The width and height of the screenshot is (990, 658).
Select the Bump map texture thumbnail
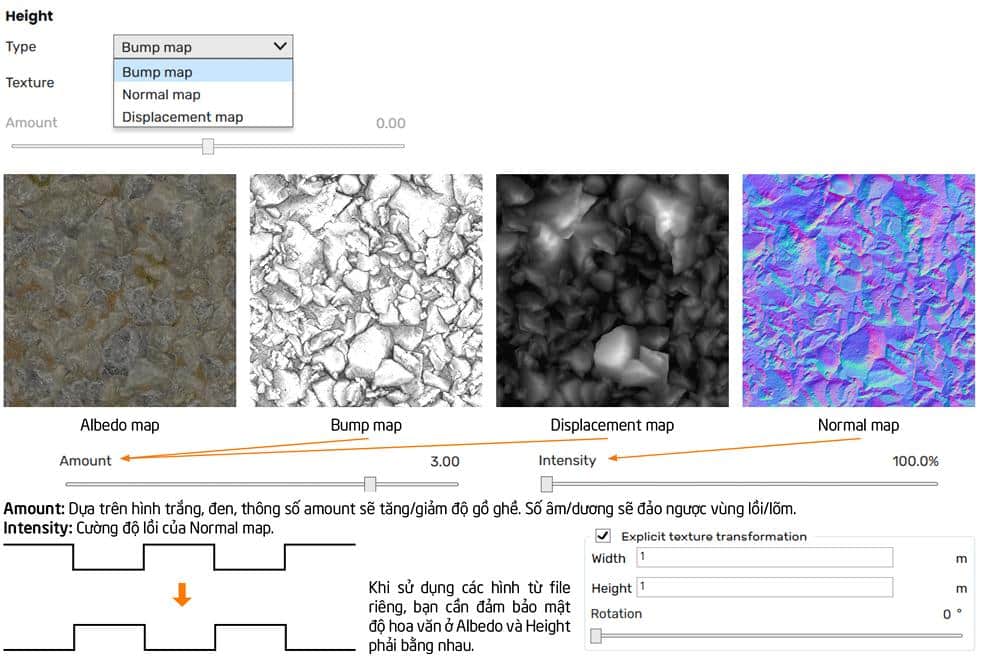366,291
